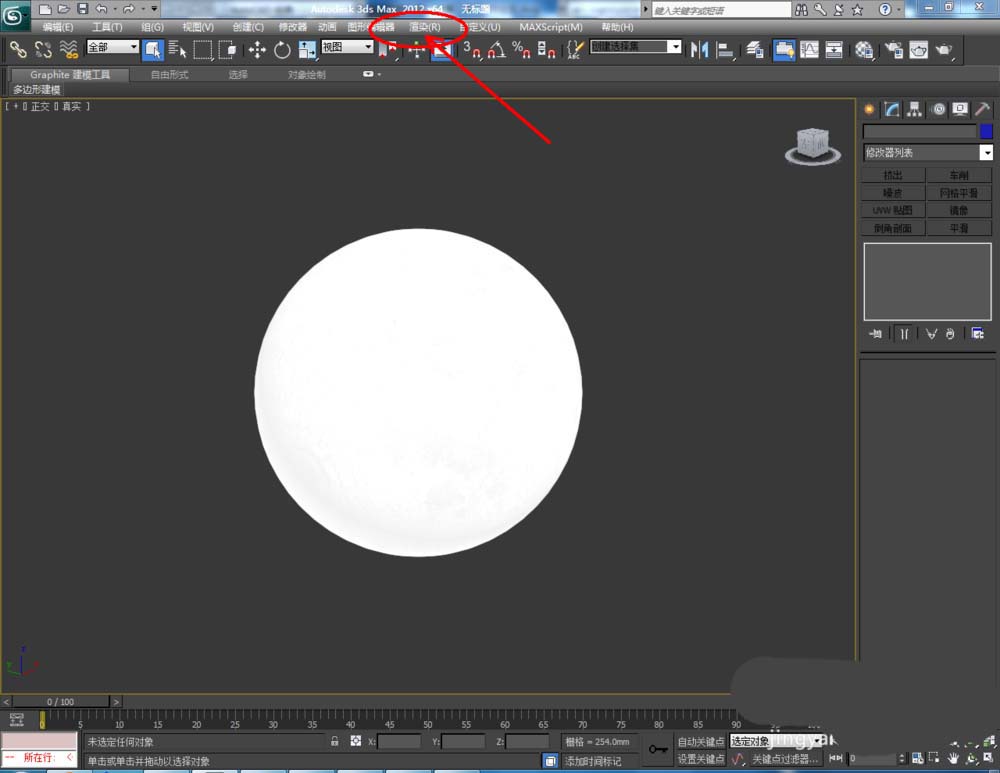Toggle the 3D Snaps button

(x=472, y=49)
